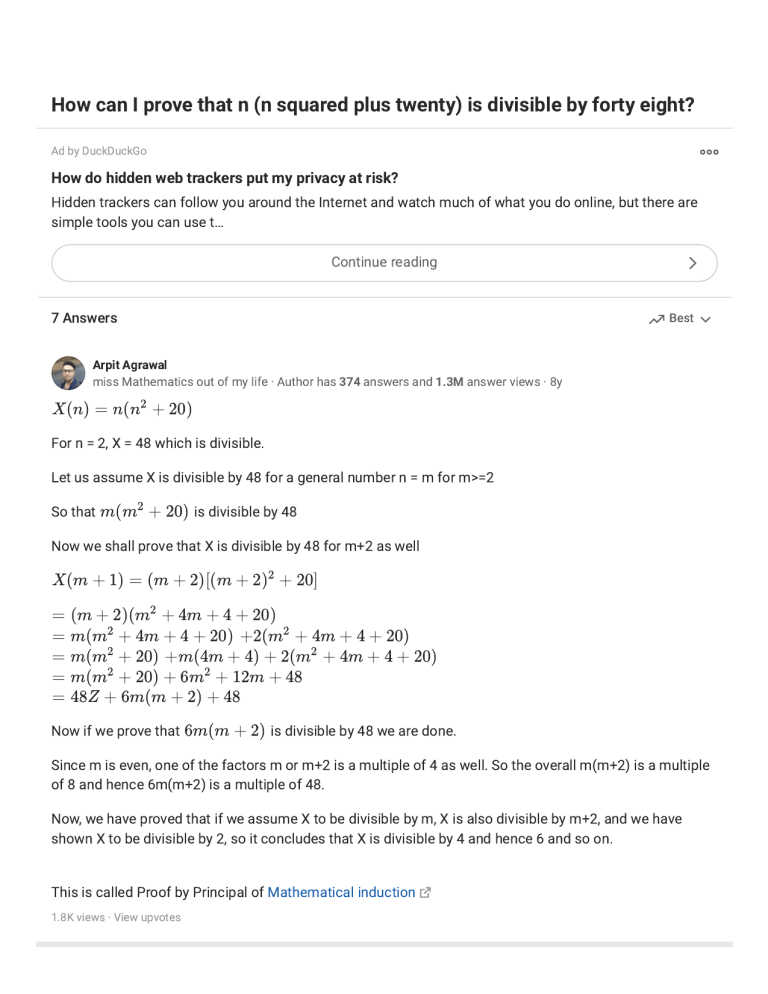Click the Ad by DuckDuckGo label
The width and height of the screenshot is (768, 994).
pyautogui.click(x=98, y=151)
